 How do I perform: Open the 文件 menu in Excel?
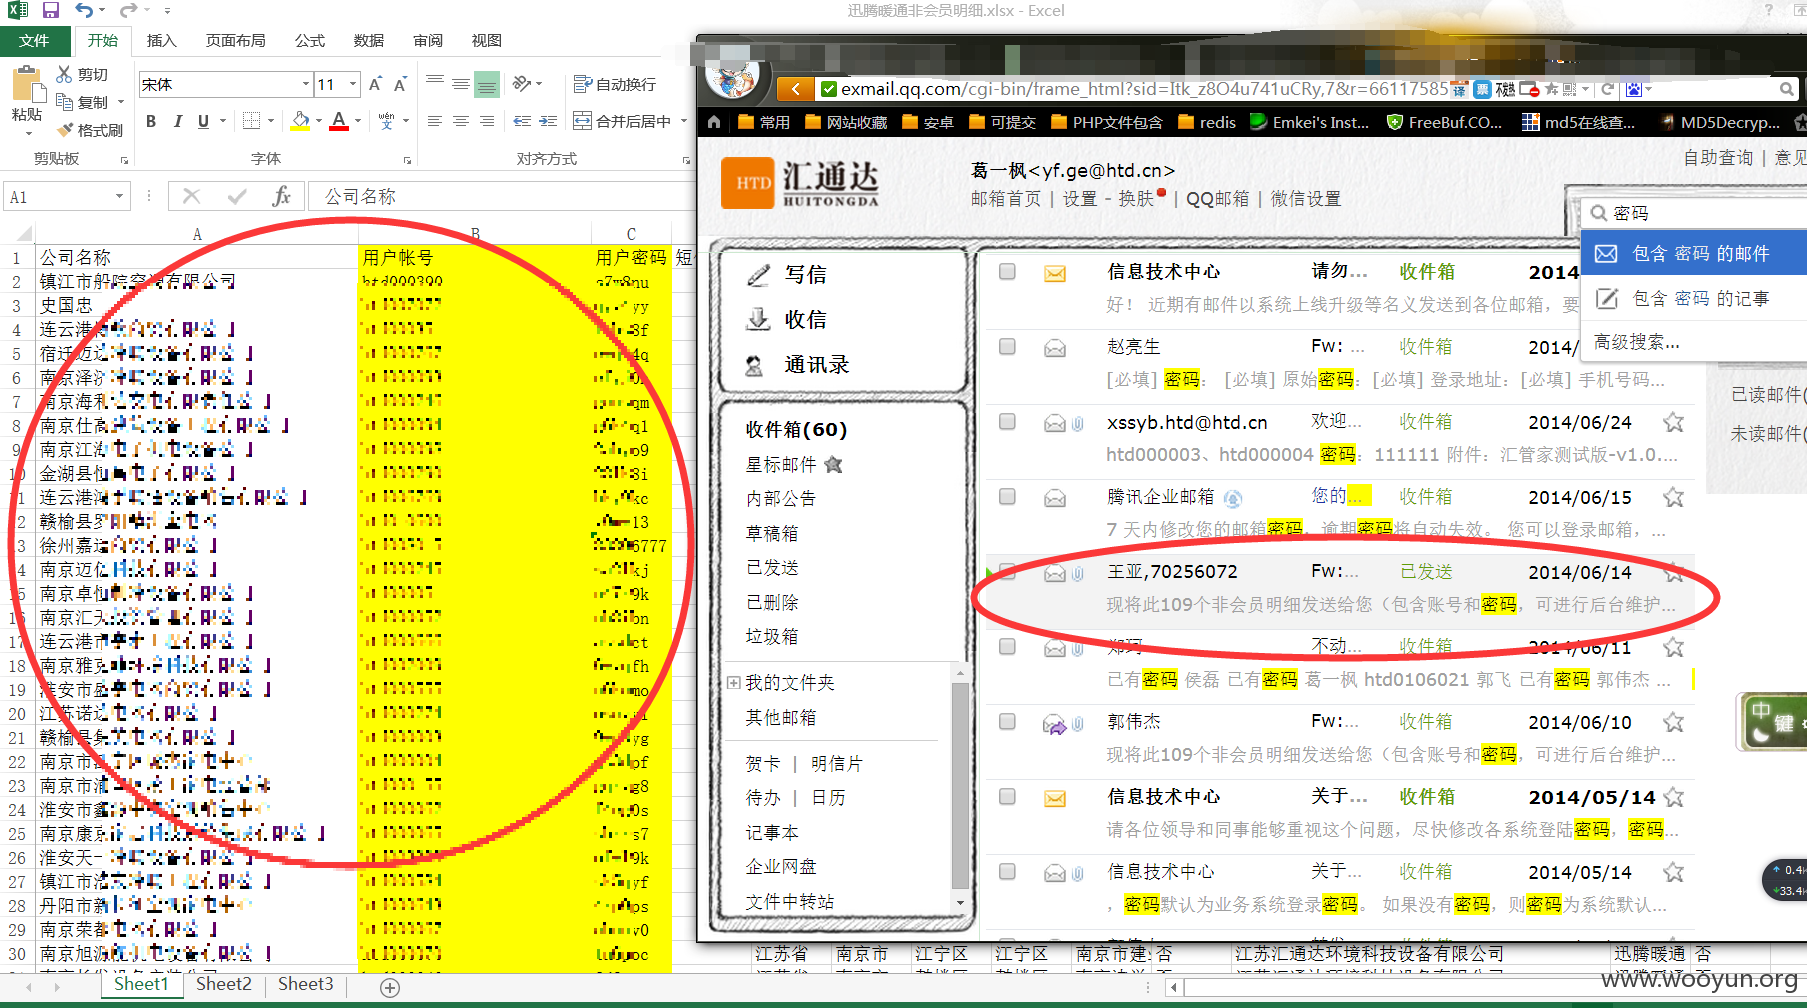34,40
